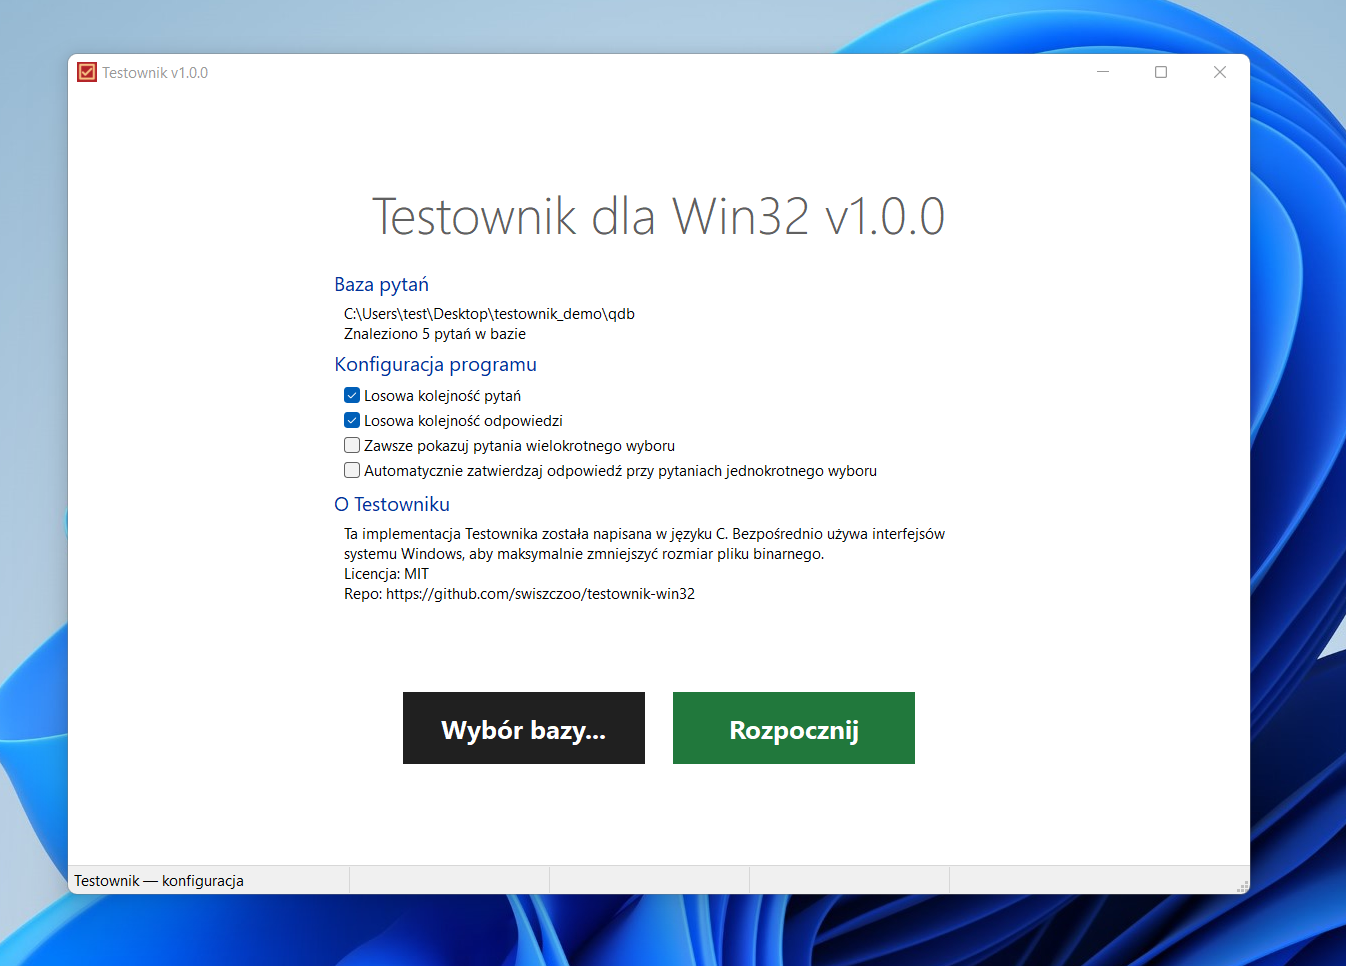Click the resize grip in the status bar corner
This screenshot has height=966, width=1346.
[x=1243, y=887]
